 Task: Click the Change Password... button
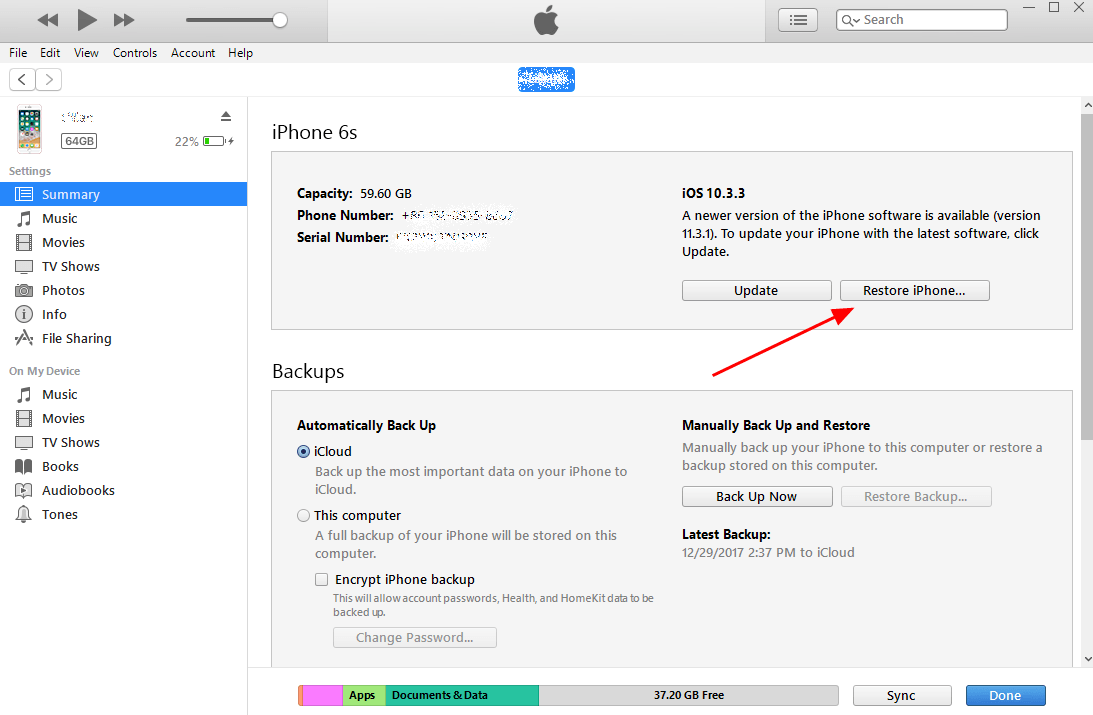[x=415, y=638]
